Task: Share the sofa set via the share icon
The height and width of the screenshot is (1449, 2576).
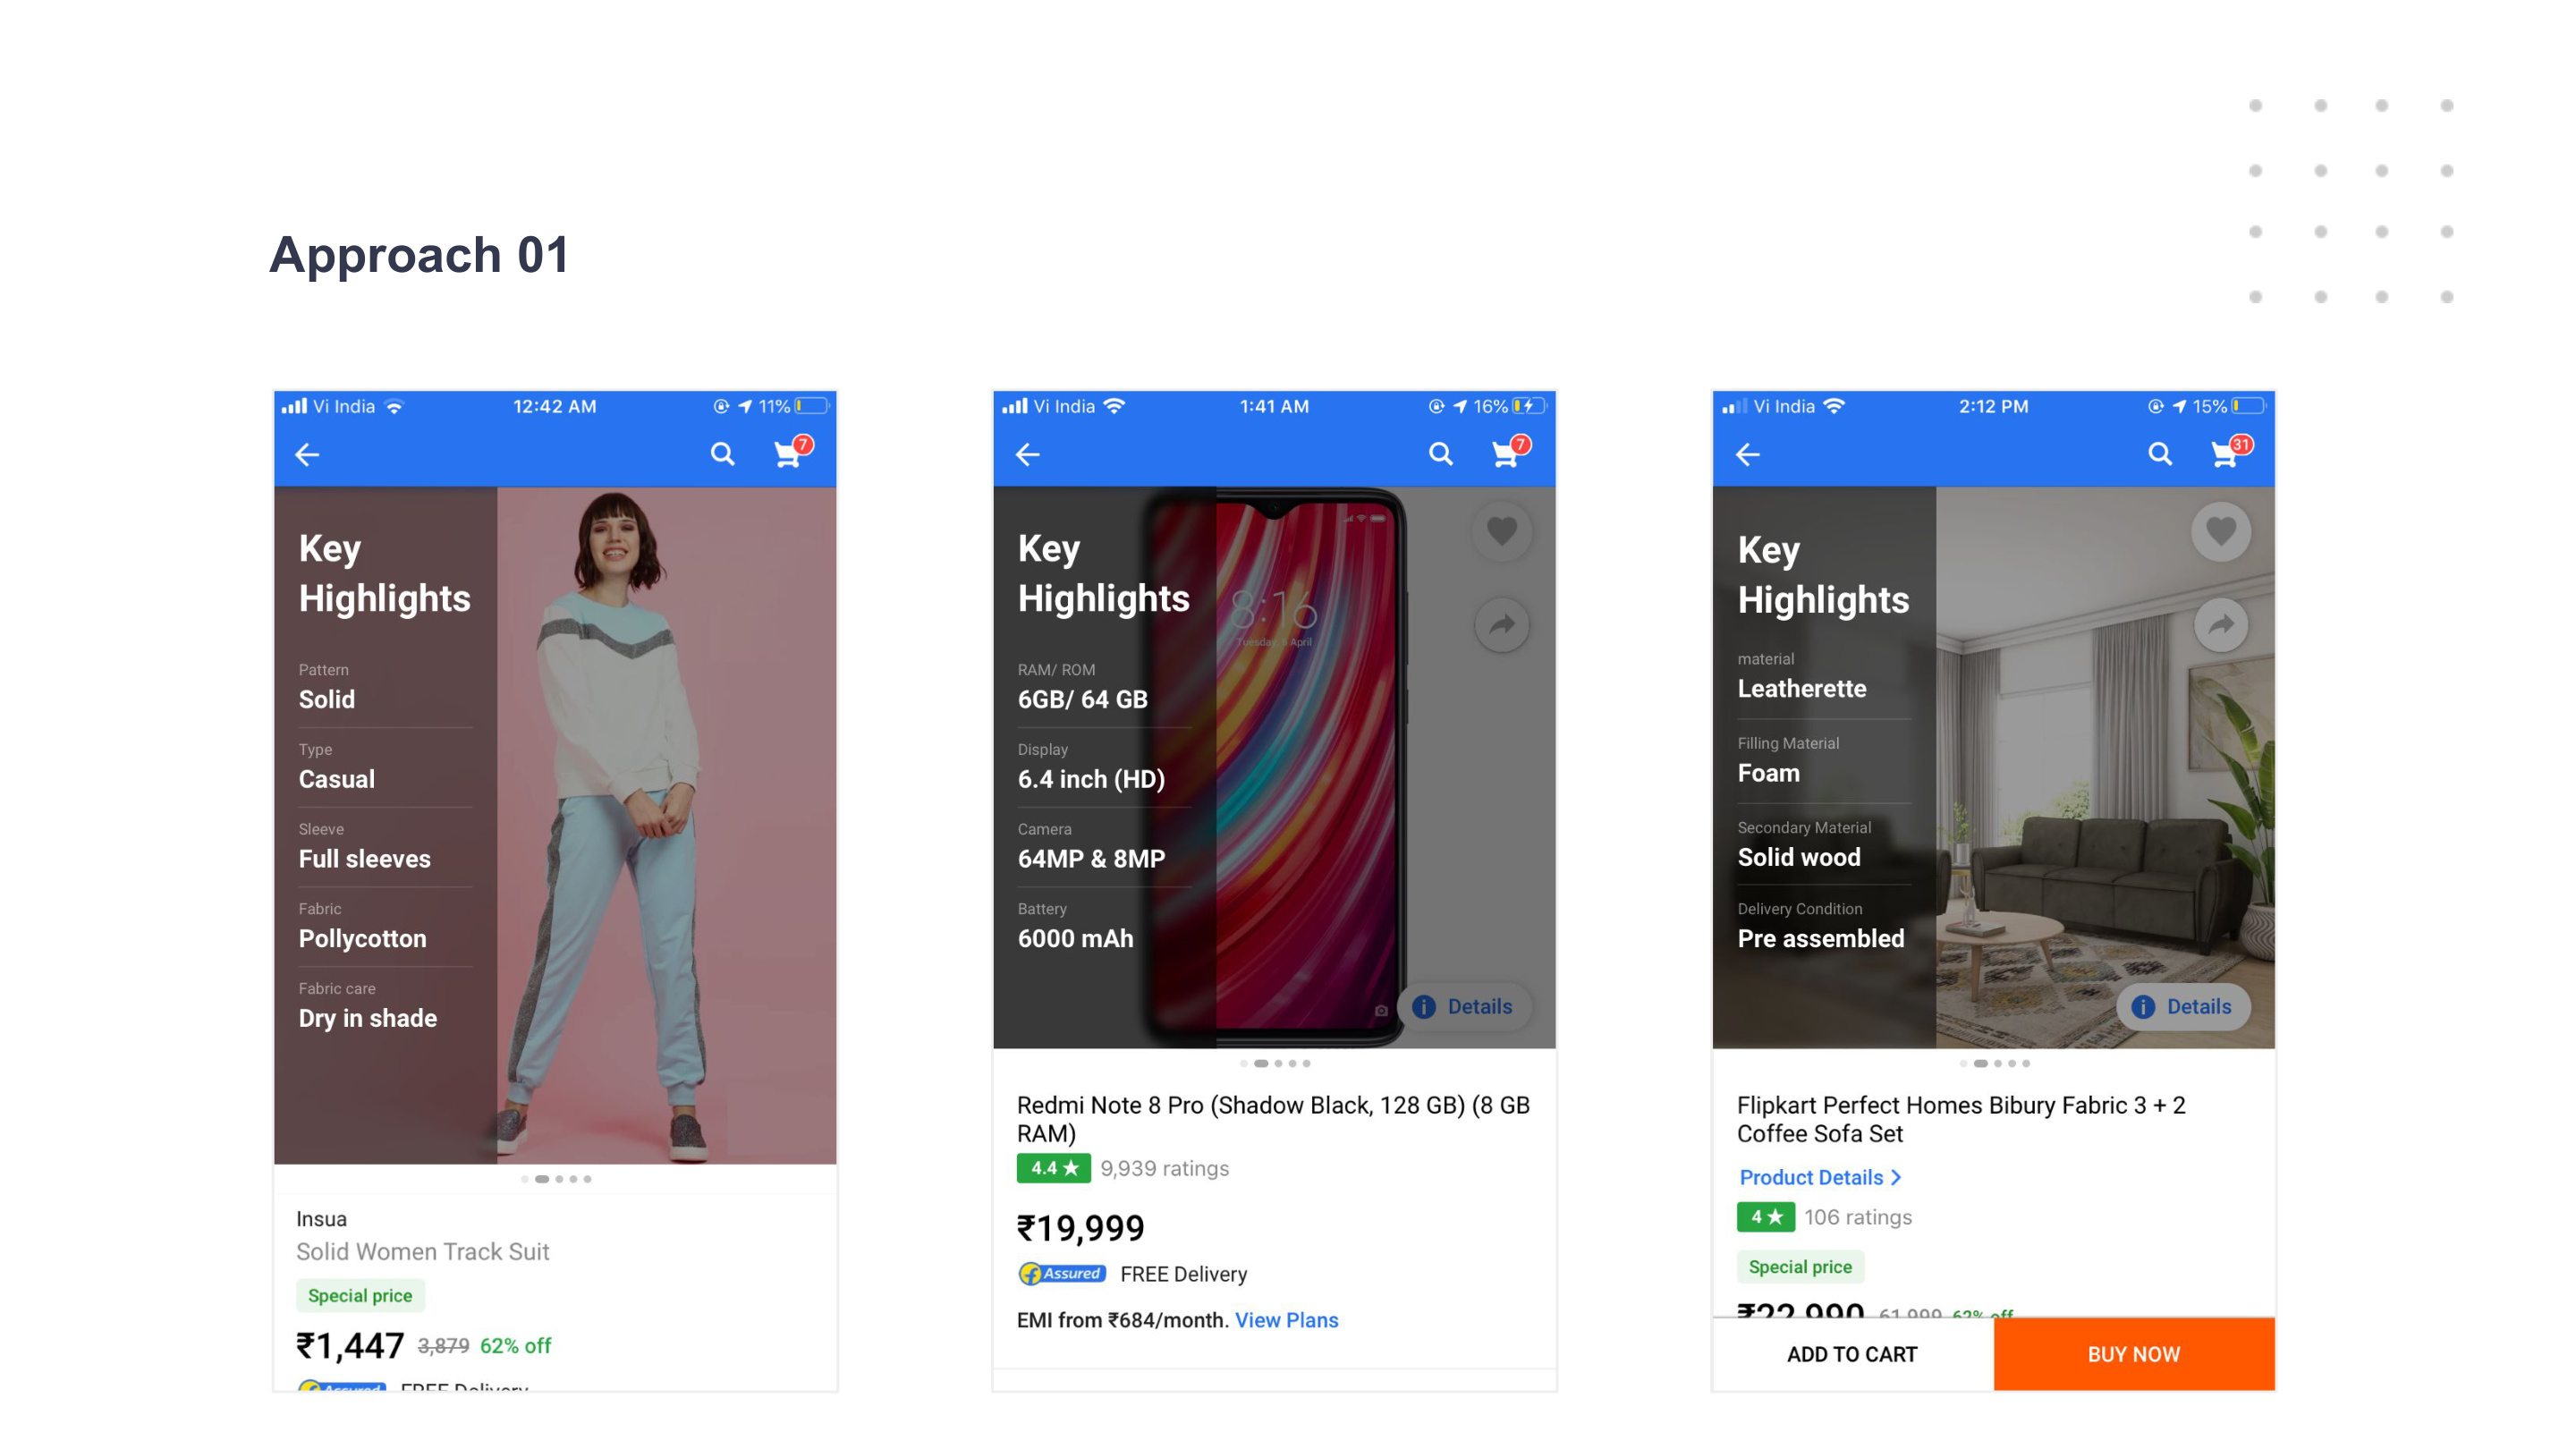Action: 2221,625
